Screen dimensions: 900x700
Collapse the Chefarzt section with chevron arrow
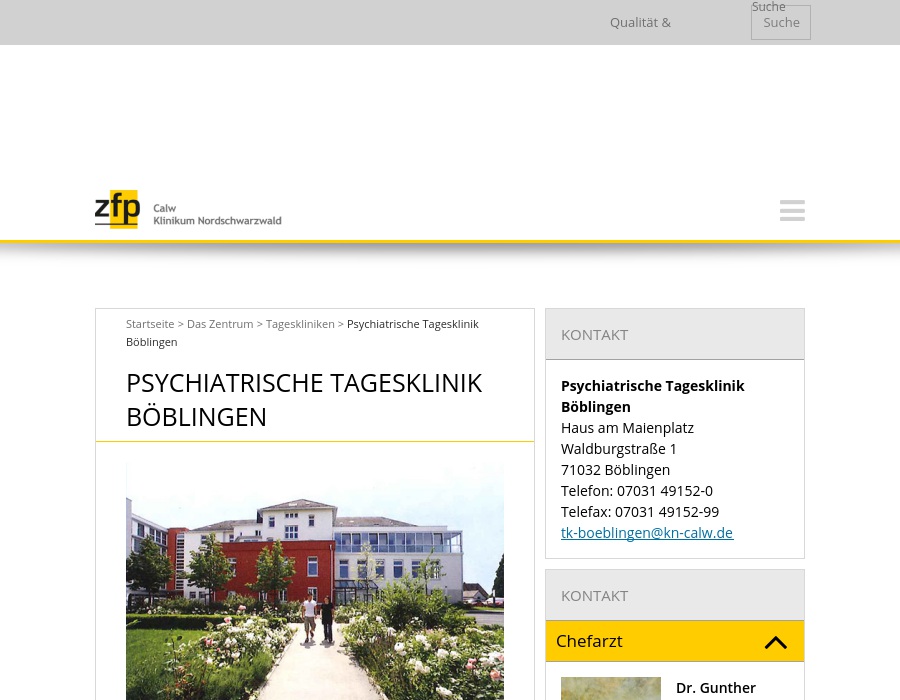tap(775, 642)
